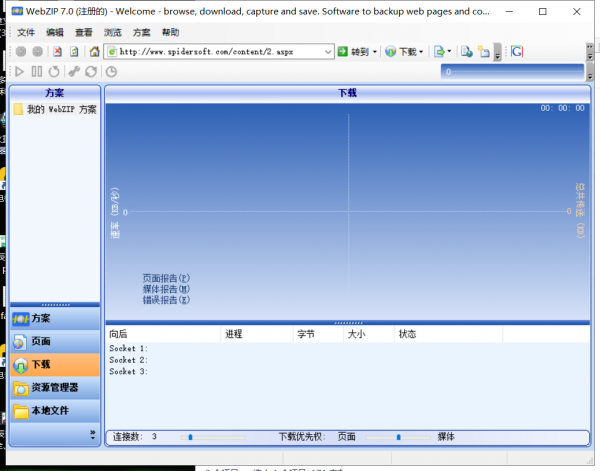Open the 错误报告 link
Screen dimensions: 600x471
pos(165,300)
